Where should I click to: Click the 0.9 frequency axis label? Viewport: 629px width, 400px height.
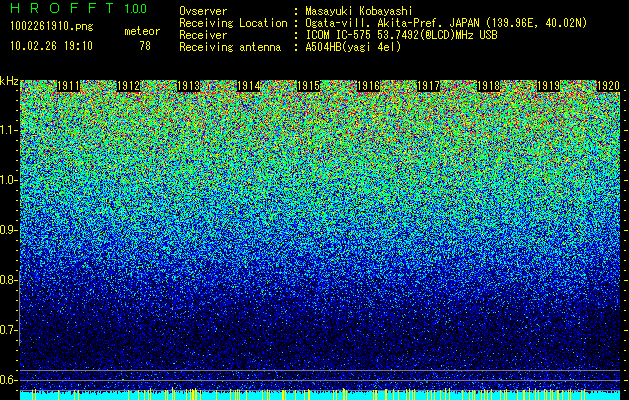point(9,230)
